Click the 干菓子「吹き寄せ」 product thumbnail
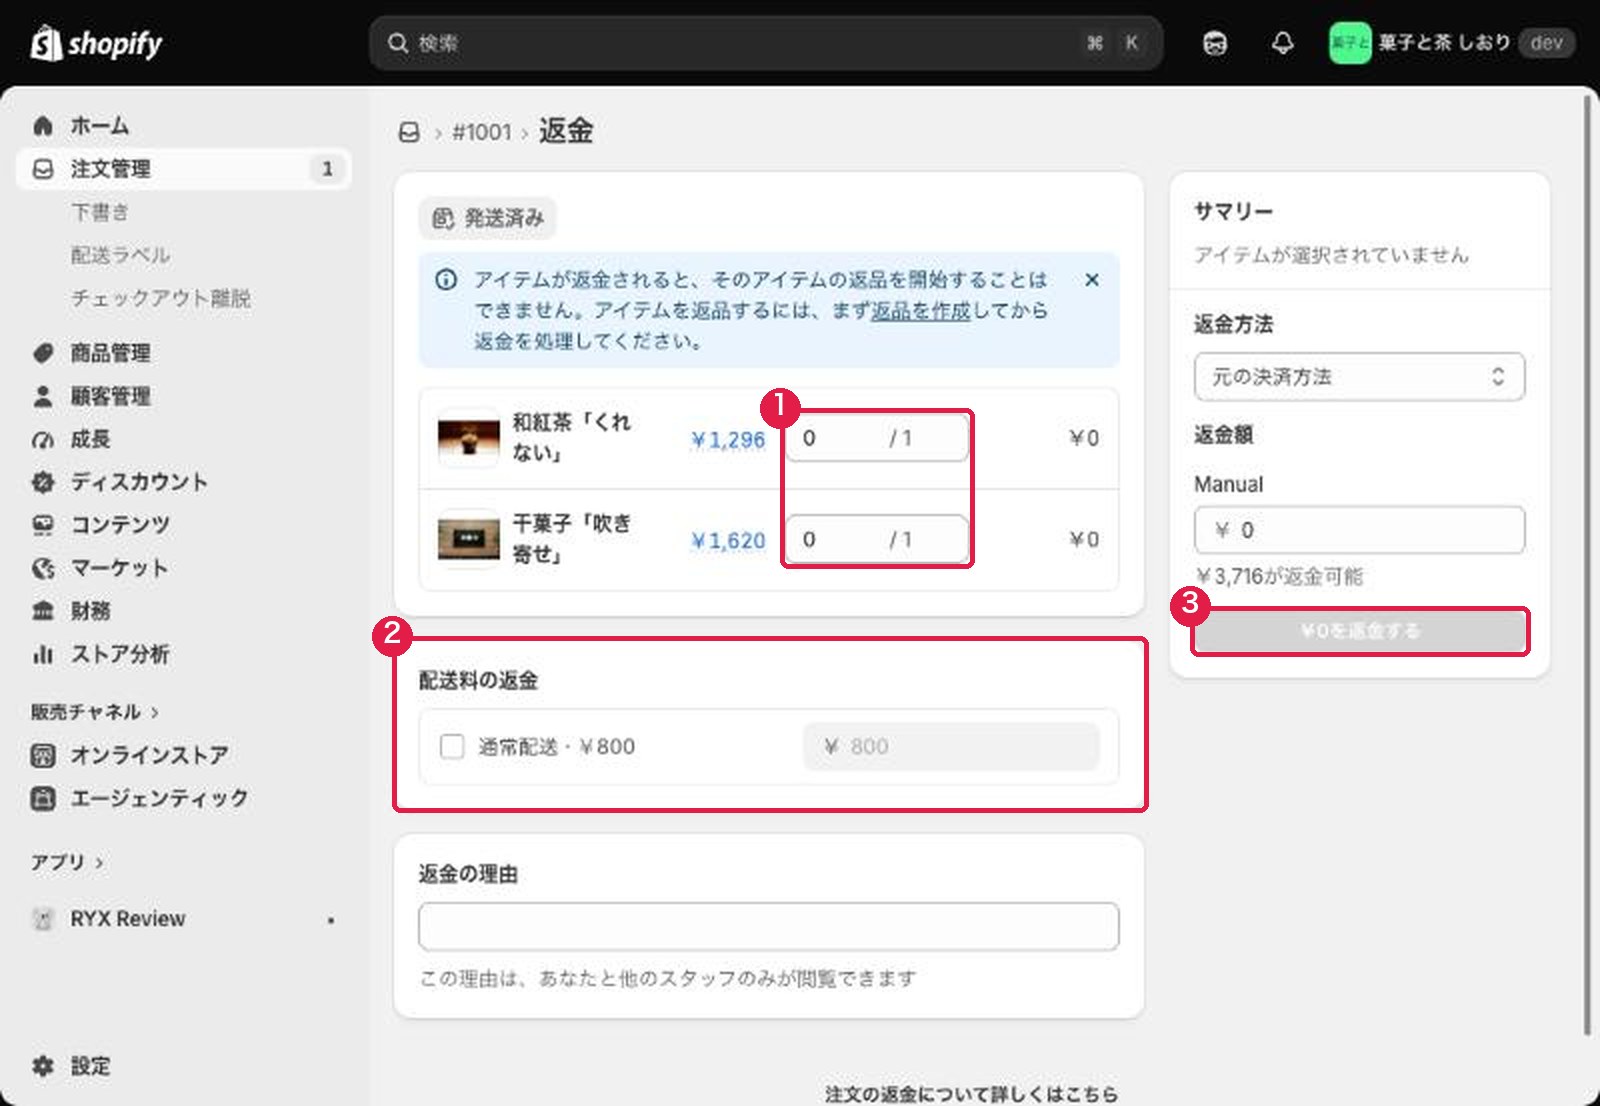 click(x=468, y=539)
